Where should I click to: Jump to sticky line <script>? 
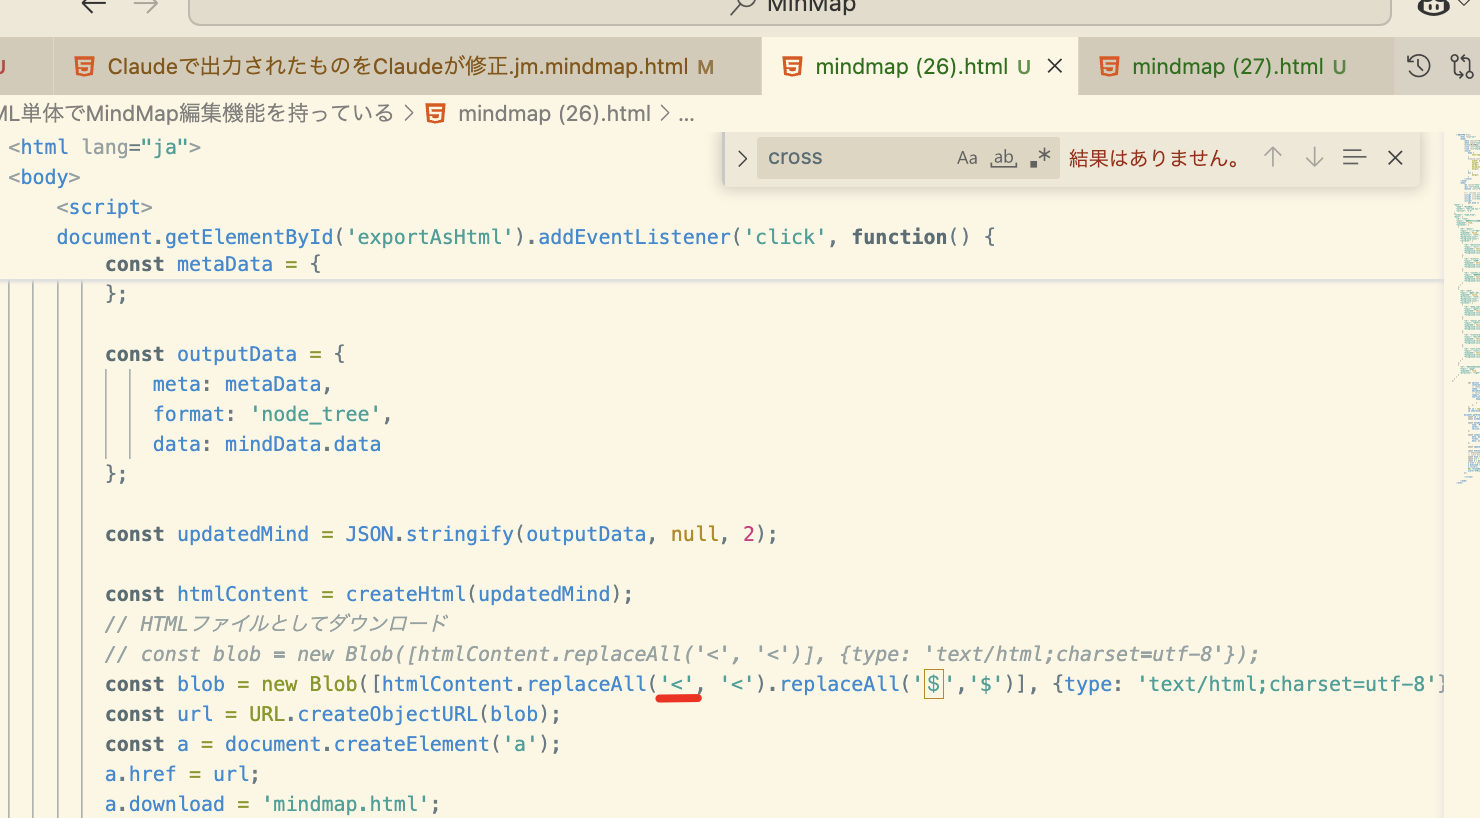104,207
